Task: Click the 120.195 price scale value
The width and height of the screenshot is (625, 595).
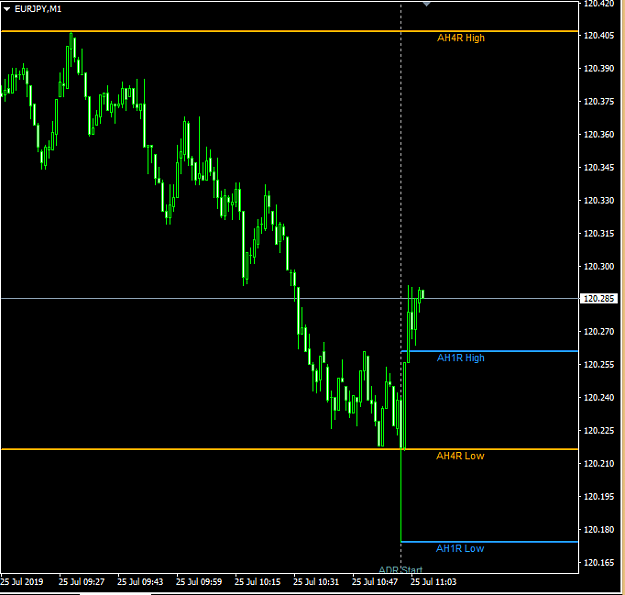Action: [x=599, y=497]
